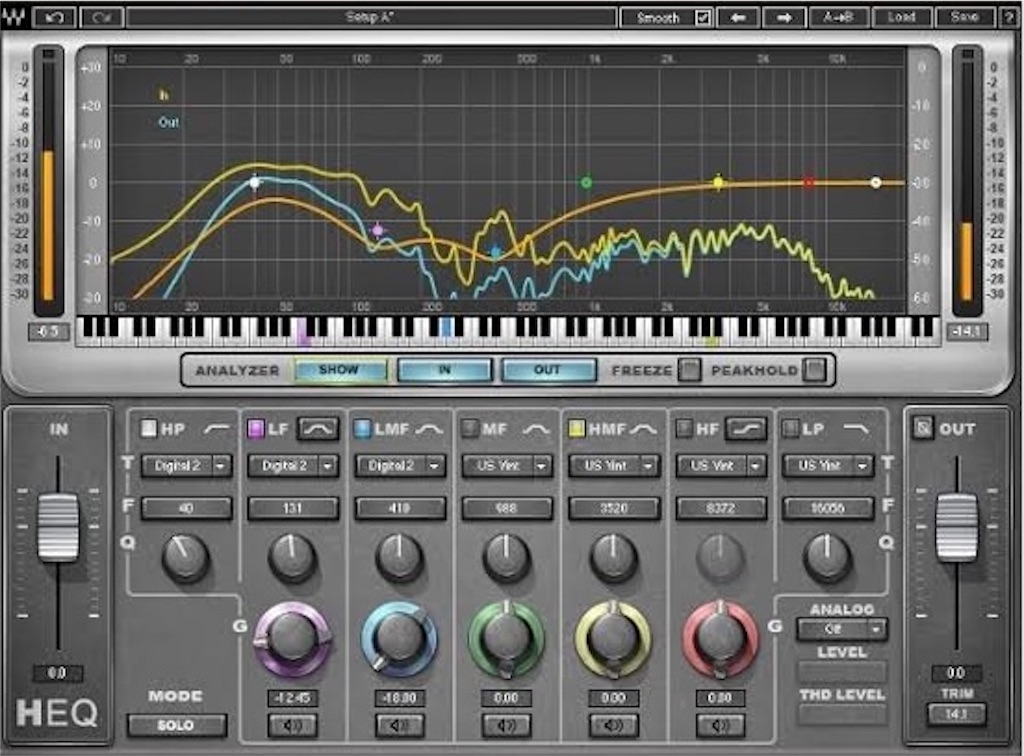
Task: Go to next preset arrow
Action: 784,18
